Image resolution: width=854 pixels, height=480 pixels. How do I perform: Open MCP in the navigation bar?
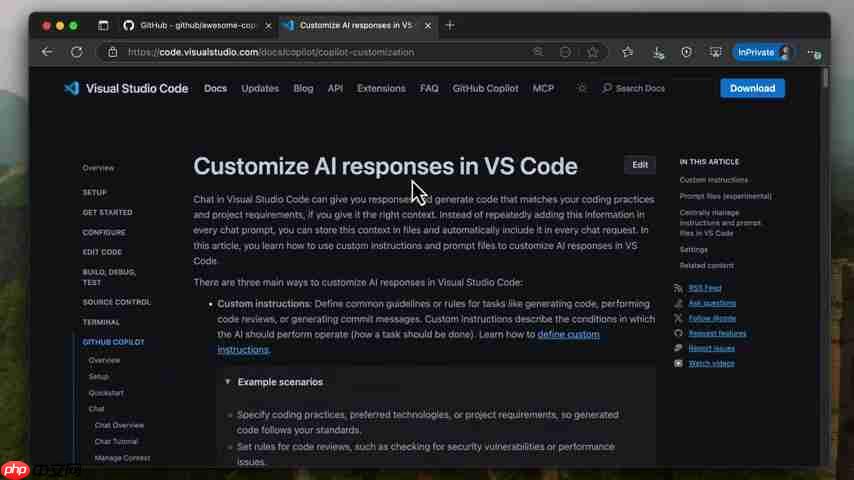click(x=543, y=88)
